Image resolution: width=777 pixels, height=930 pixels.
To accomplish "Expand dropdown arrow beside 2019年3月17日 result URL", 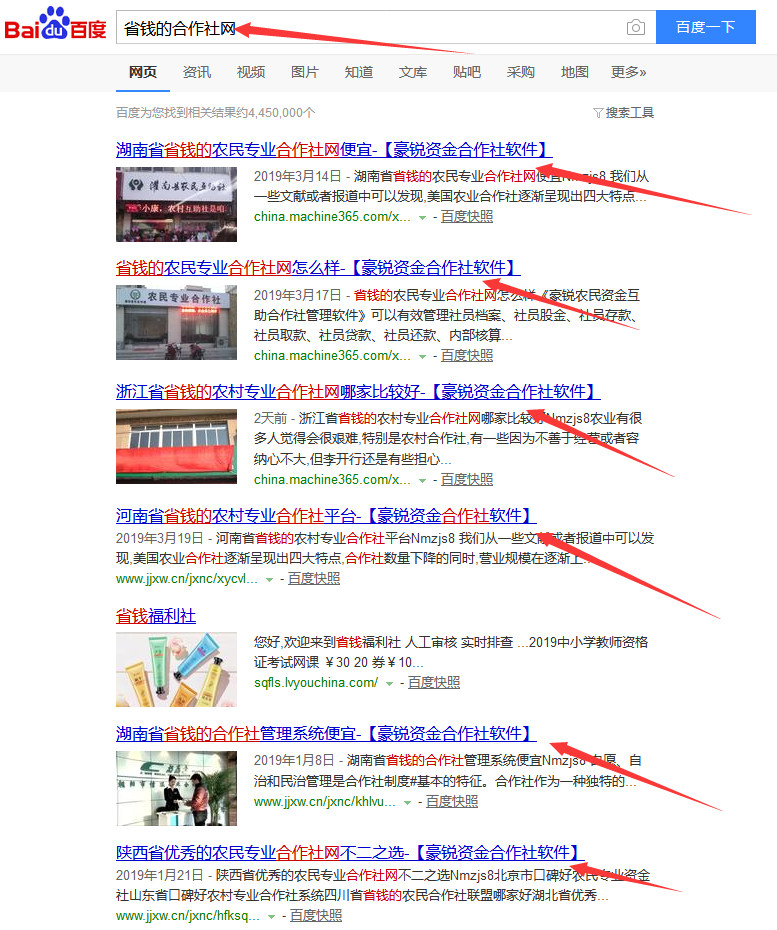I will tap(422, 356).
